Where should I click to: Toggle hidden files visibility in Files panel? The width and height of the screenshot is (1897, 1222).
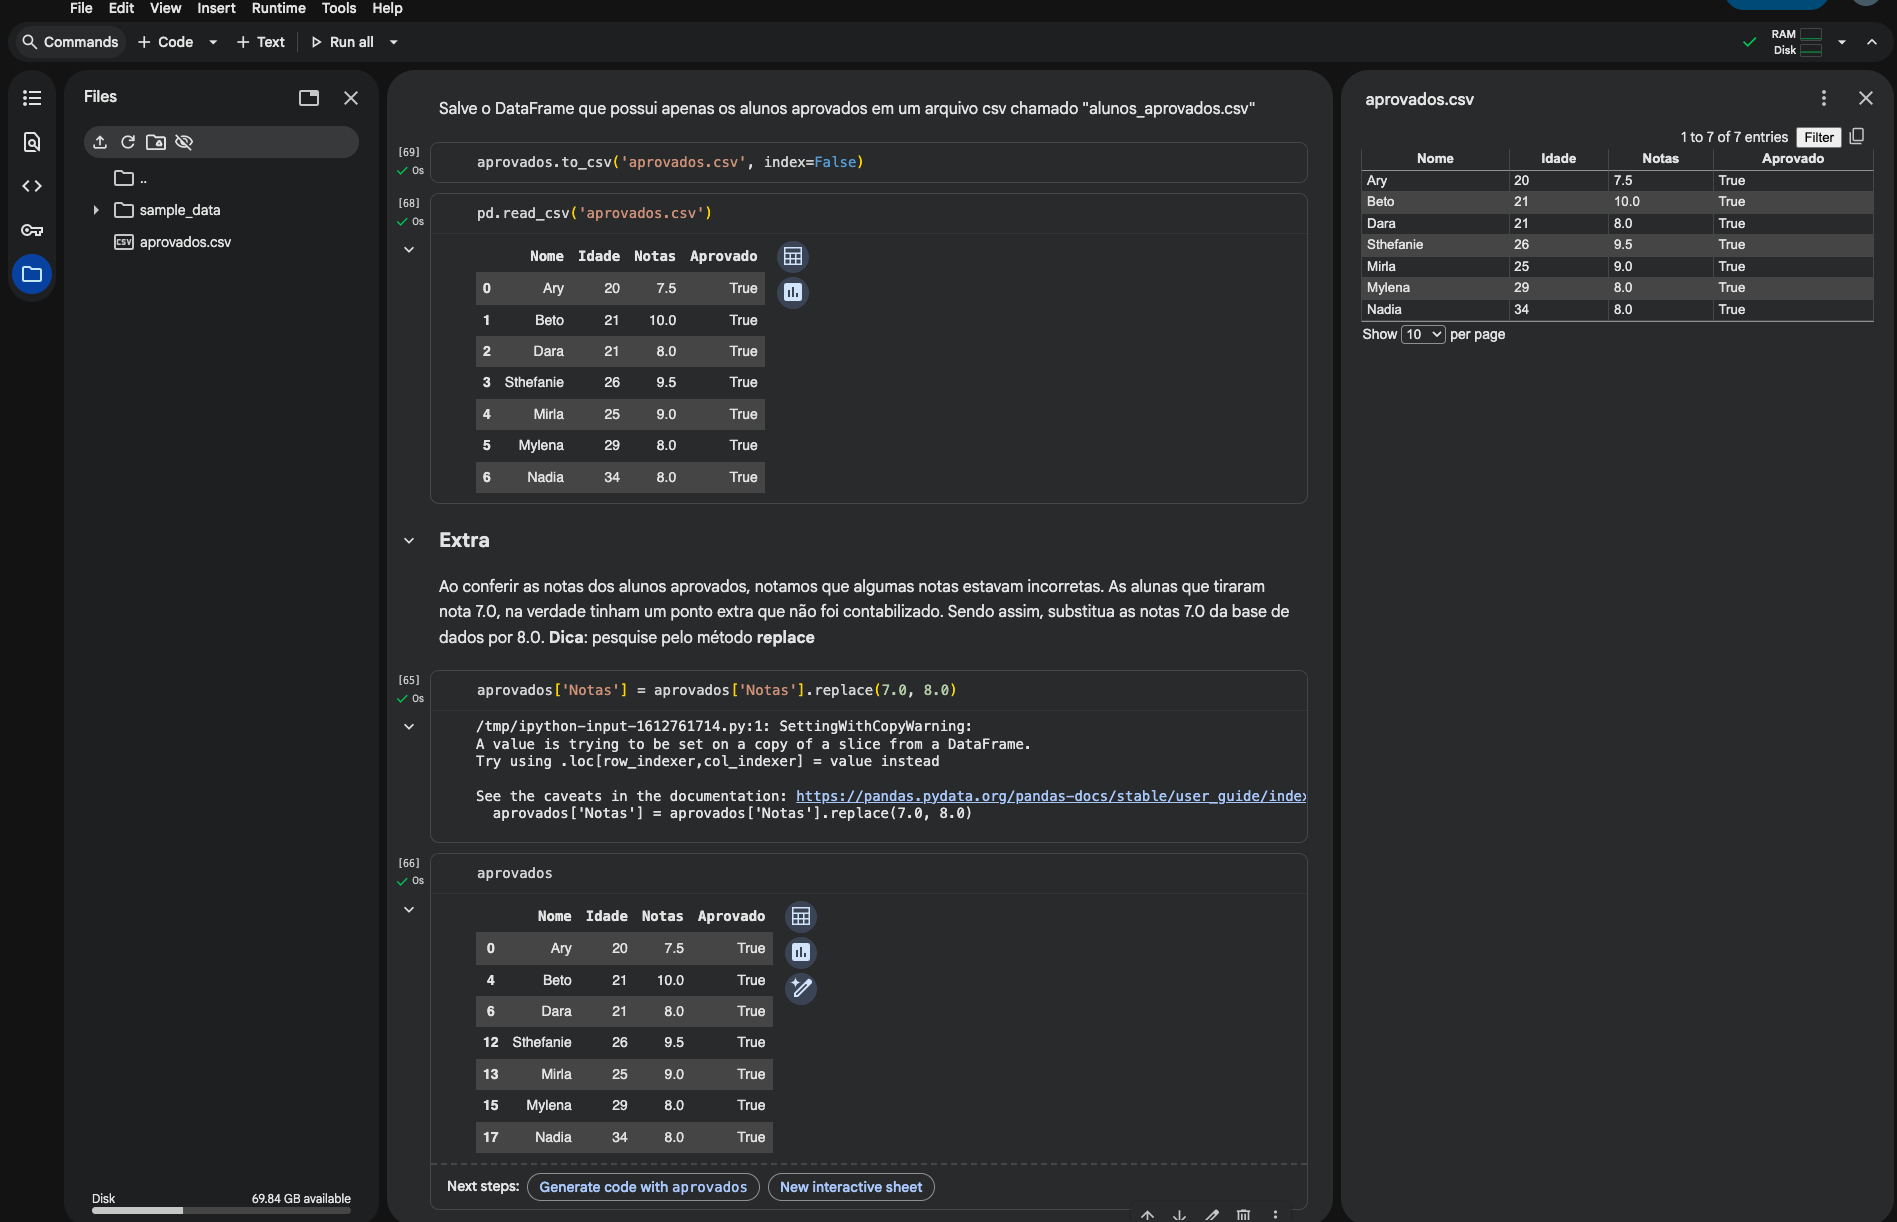click(x=184, y=142)
